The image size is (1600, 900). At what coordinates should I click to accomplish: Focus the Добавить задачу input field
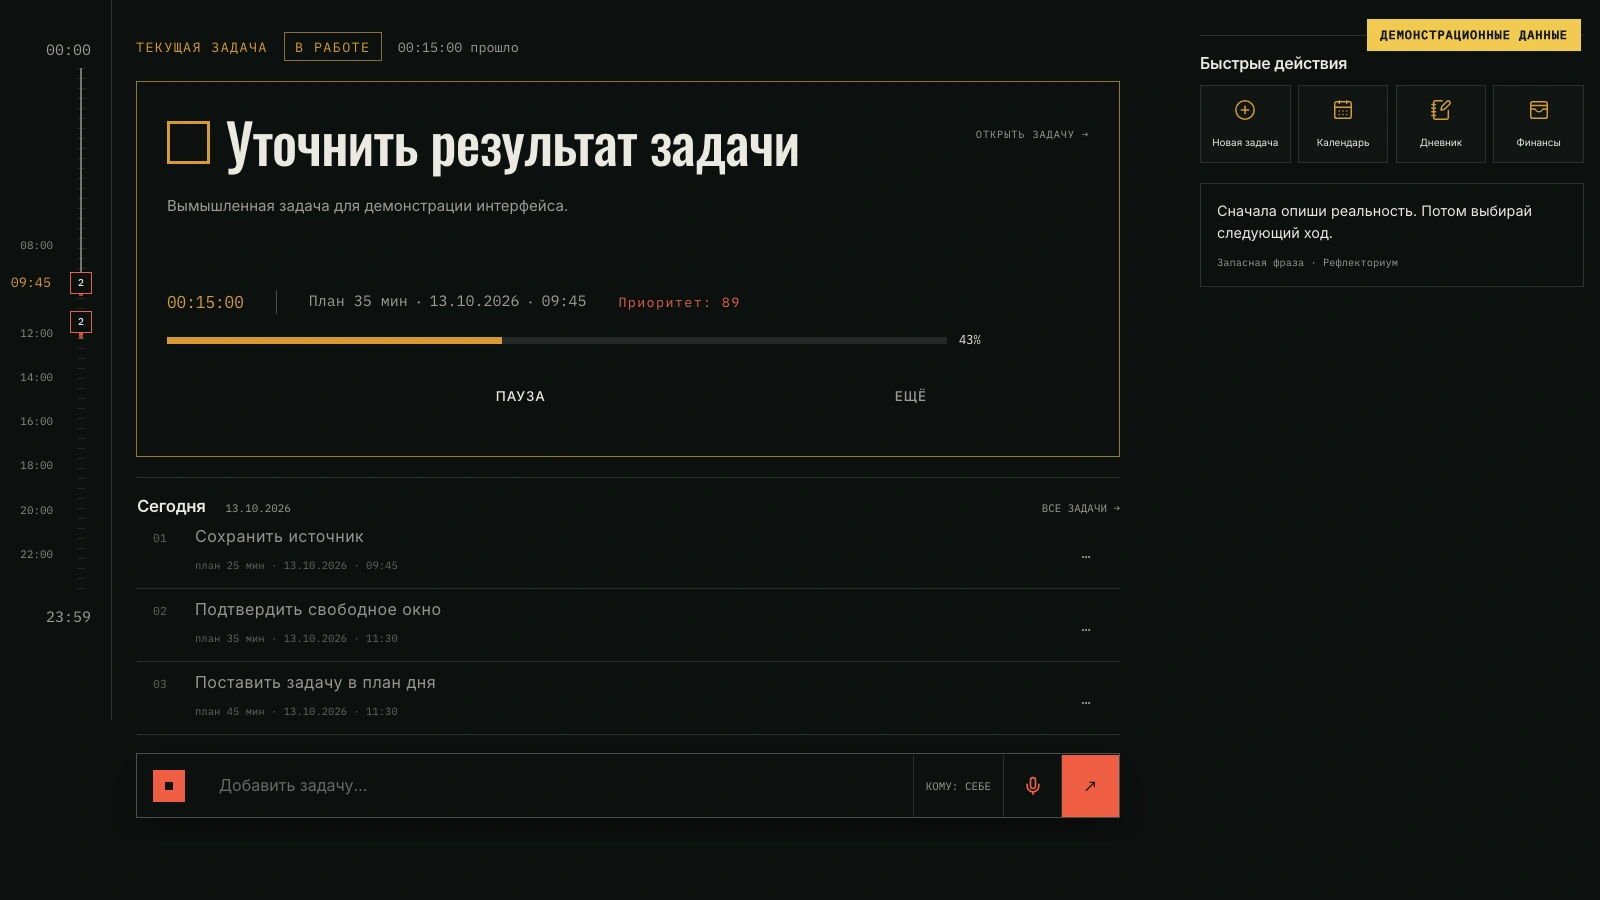pos(560,786)
